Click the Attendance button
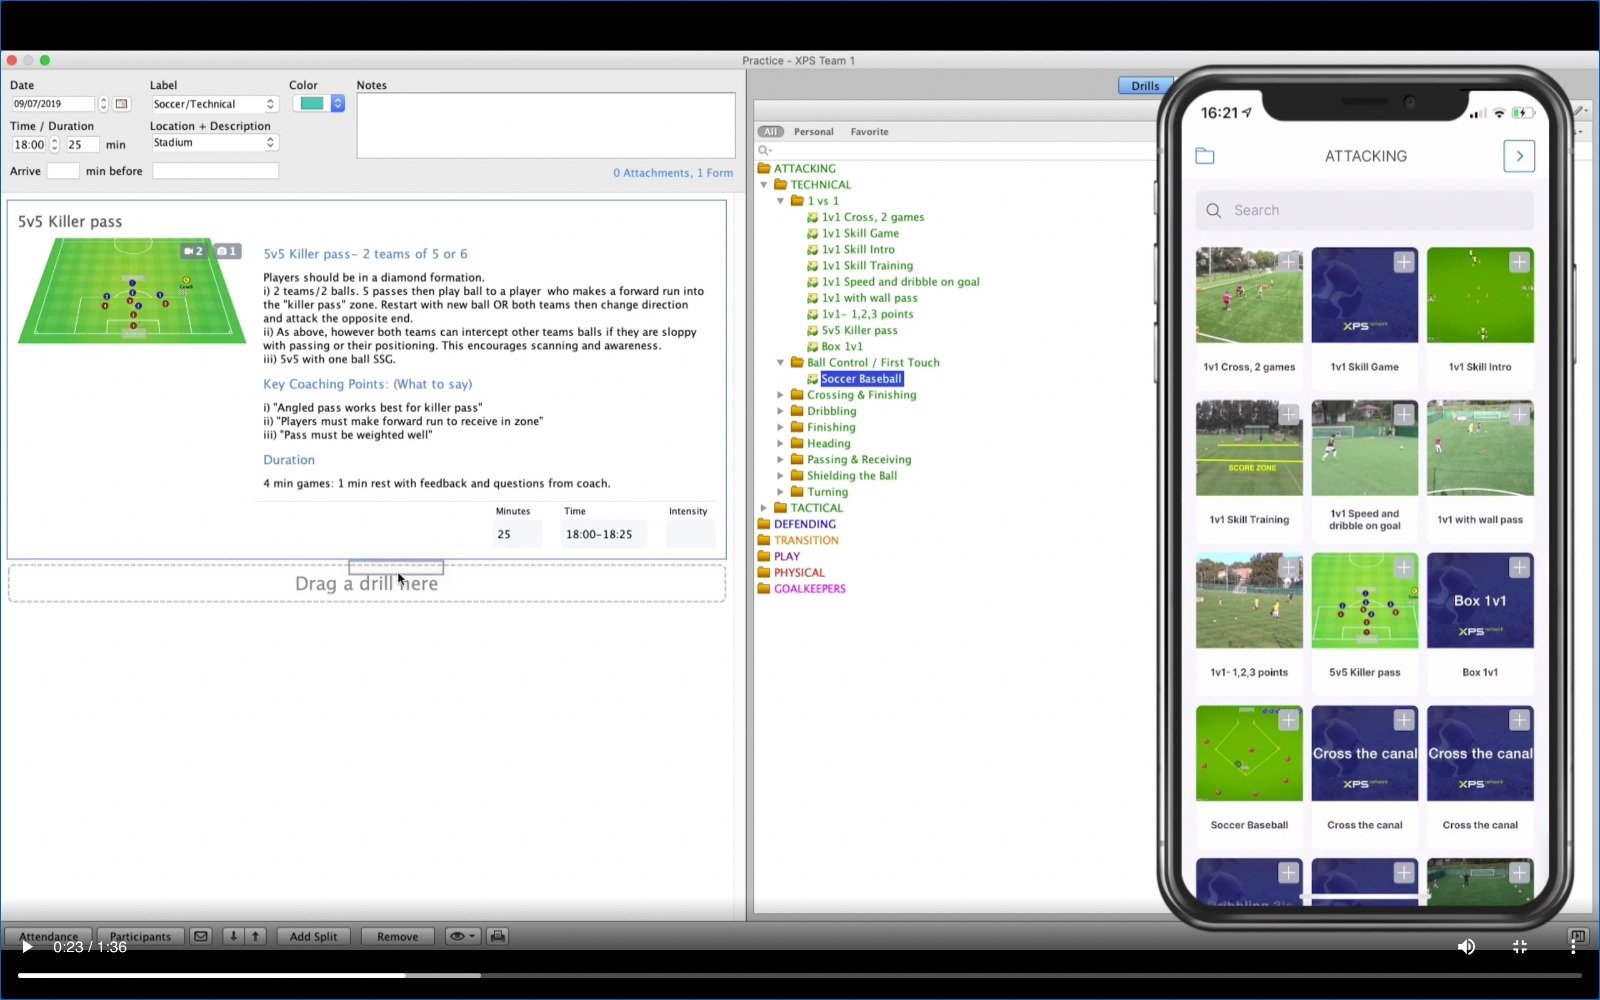Screen dimensions: 1600x1000 click(x=48, y=936)
